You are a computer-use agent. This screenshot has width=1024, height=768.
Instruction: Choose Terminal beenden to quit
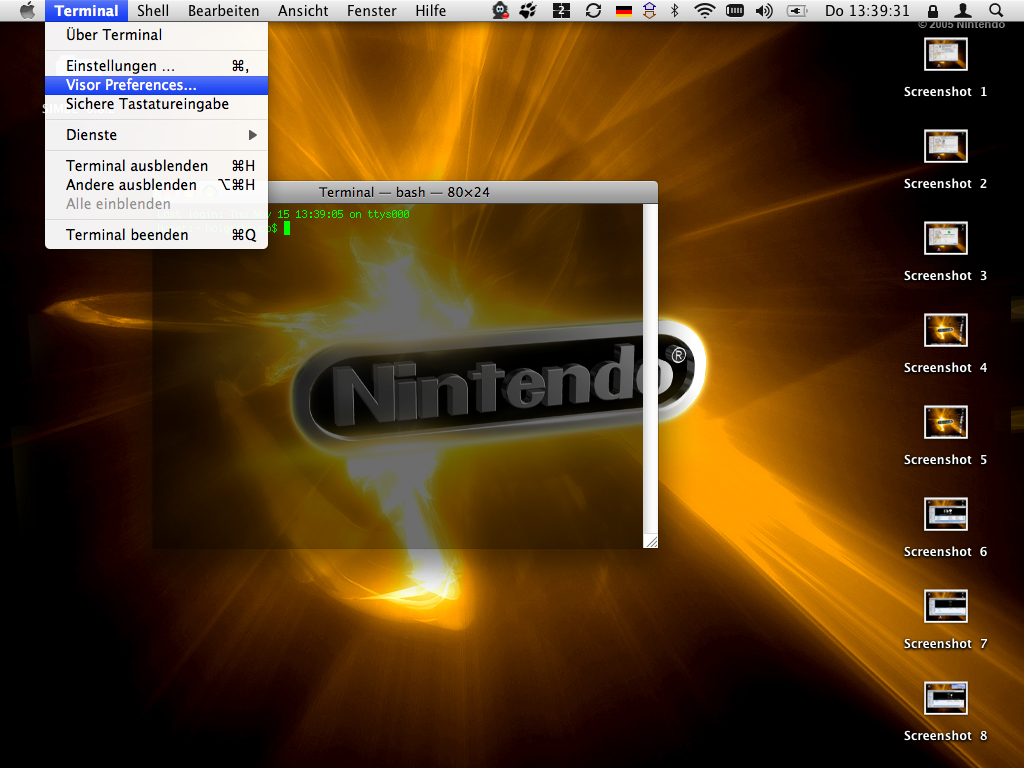(x=156, y=234)
